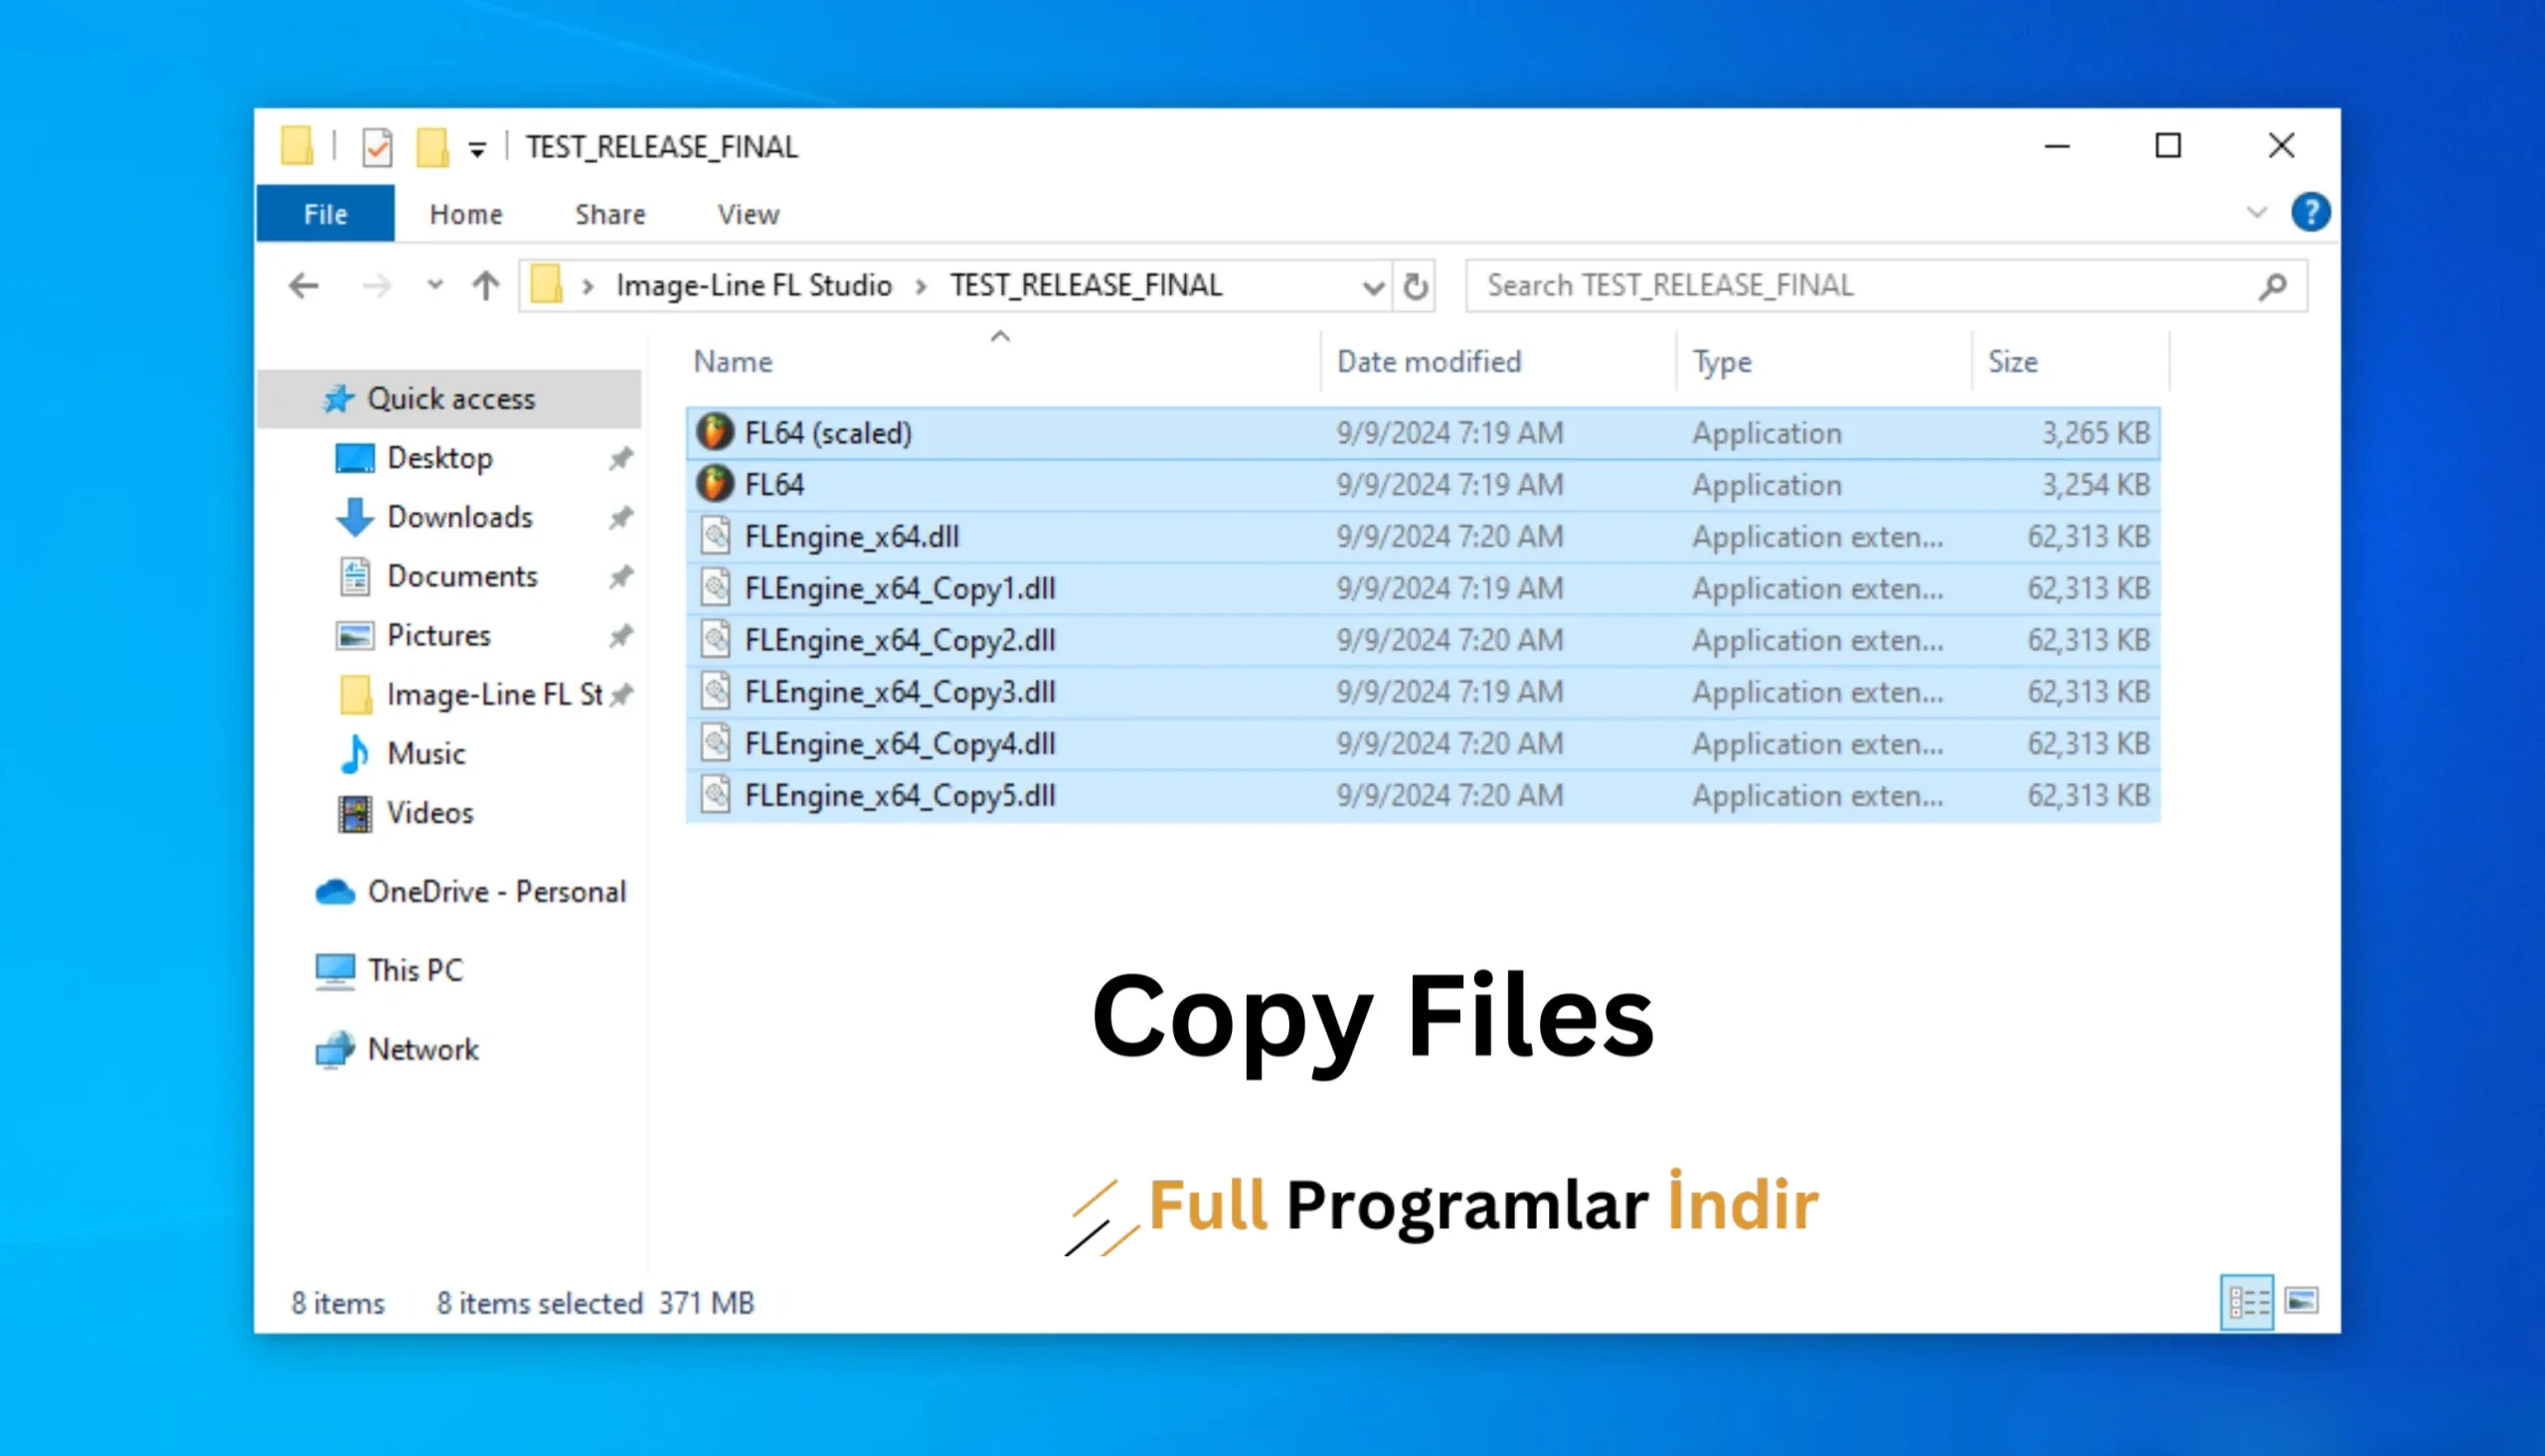Unpin Desktop using its pin icon
Screen dimensions: 2545x1456
(x=621, y=459)
